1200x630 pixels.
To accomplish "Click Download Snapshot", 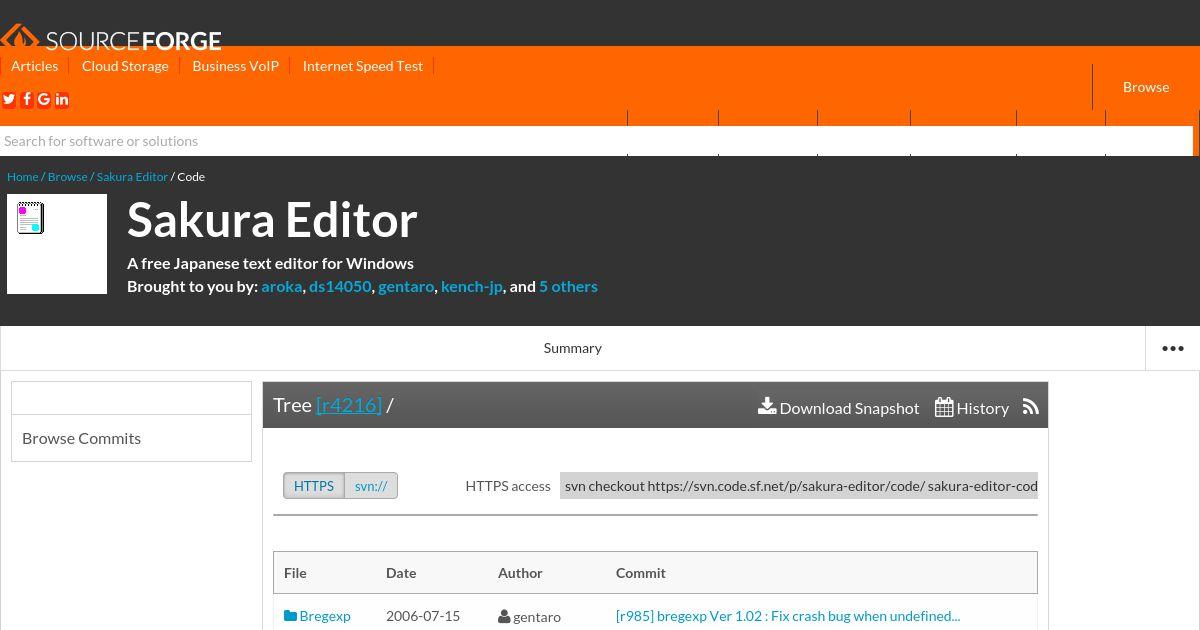I will tap(838, 407).
